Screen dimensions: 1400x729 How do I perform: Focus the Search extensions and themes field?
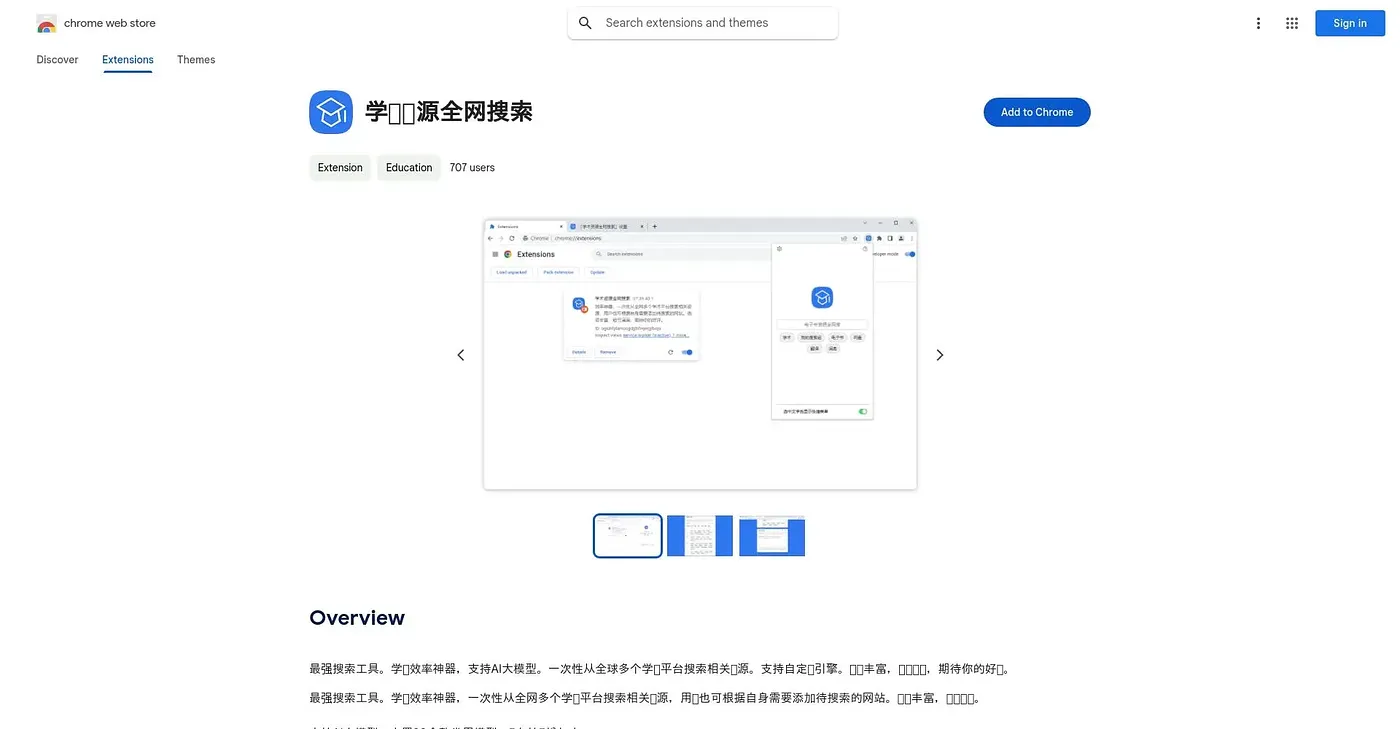[x=703, y=23]
